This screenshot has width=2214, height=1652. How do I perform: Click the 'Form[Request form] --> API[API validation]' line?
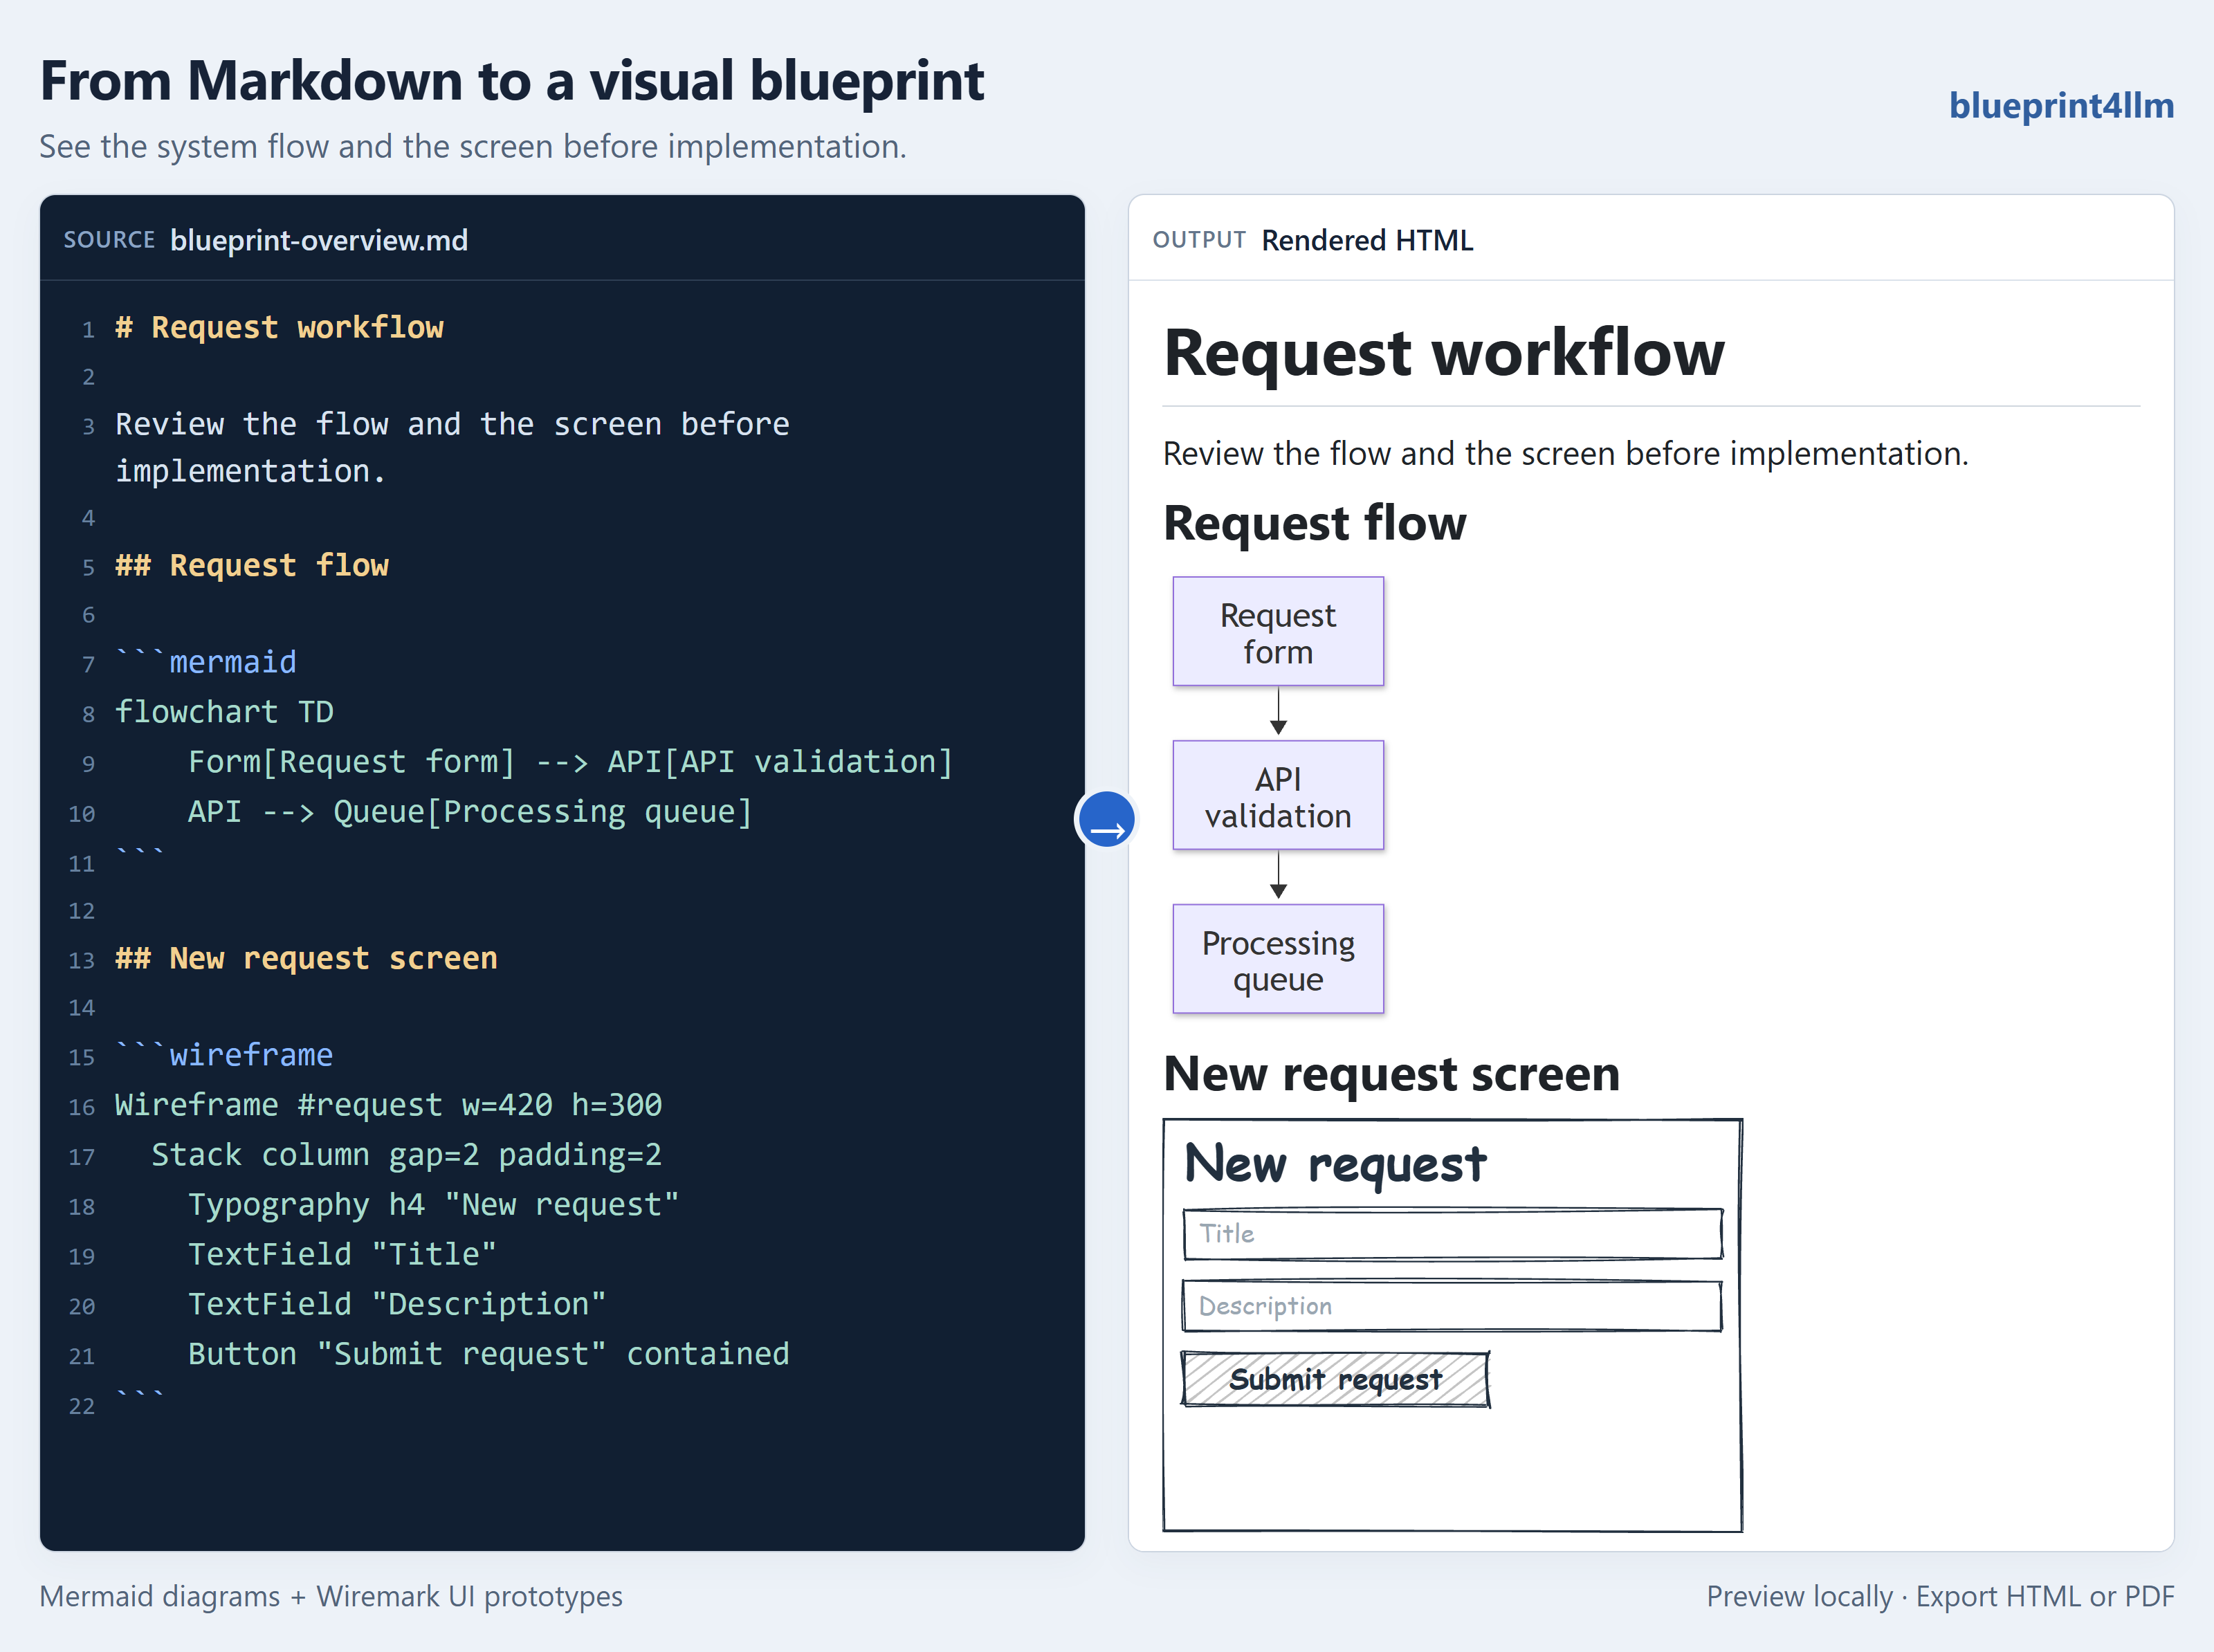point(570,762)
